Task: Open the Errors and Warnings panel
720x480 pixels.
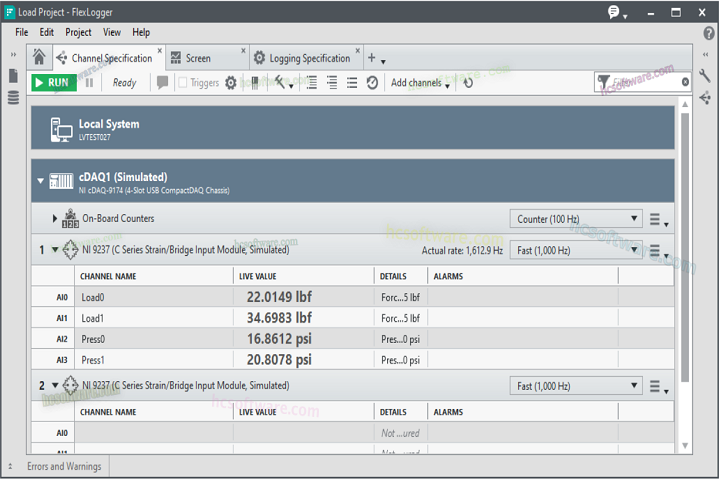Action: coord(64,466)
